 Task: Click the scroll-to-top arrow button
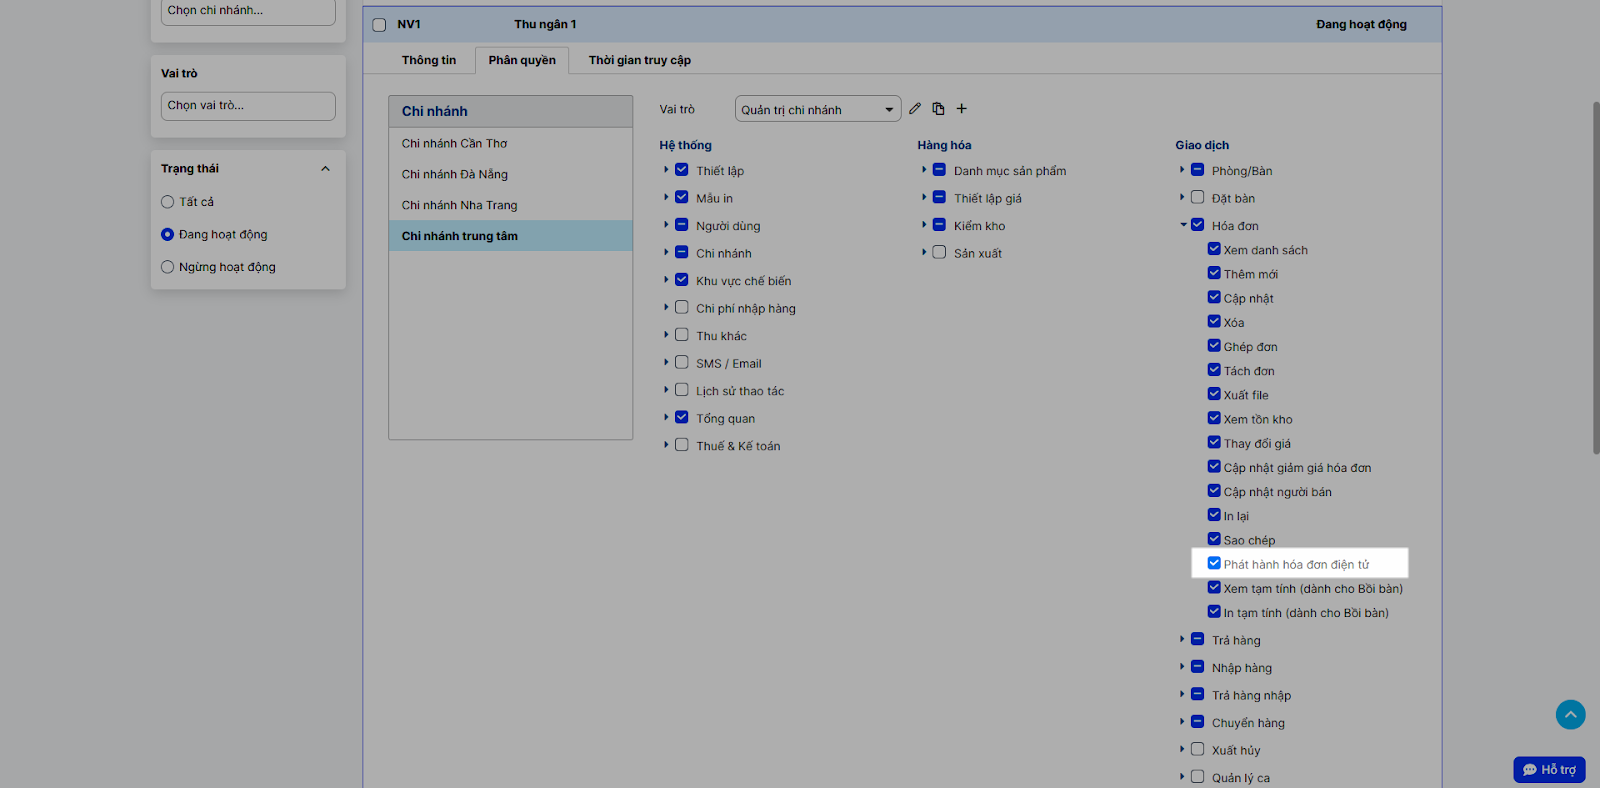coord(1570,714)
